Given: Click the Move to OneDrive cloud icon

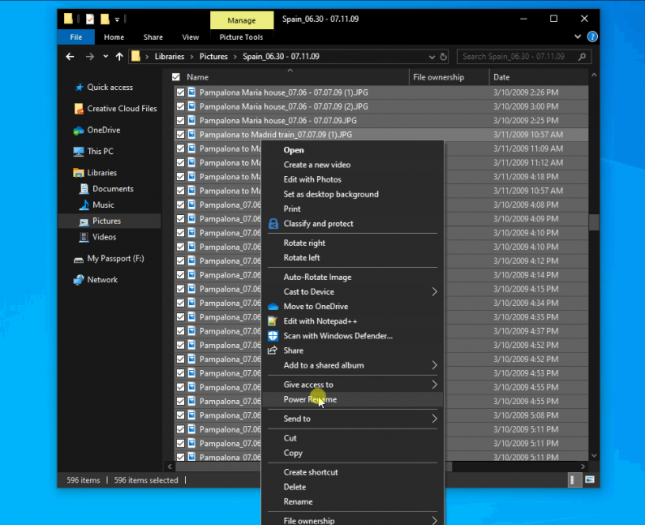Looking at the screenshot, I should pos(273,307).
